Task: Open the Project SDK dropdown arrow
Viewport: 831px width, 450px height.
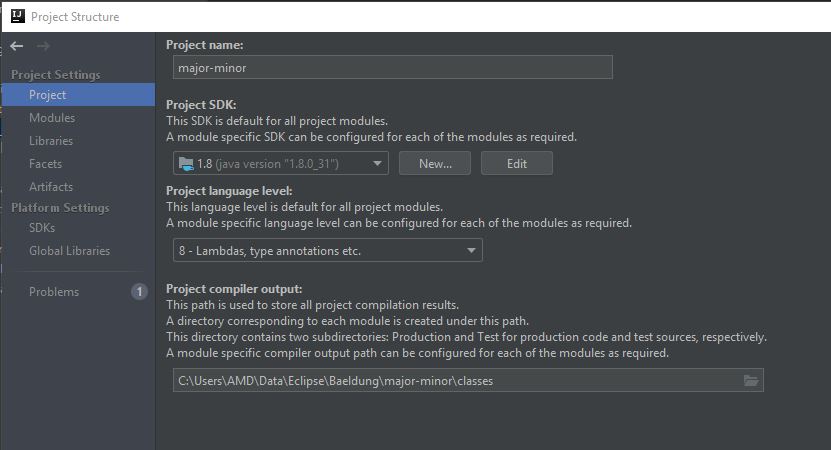Action: pos(377,163)
